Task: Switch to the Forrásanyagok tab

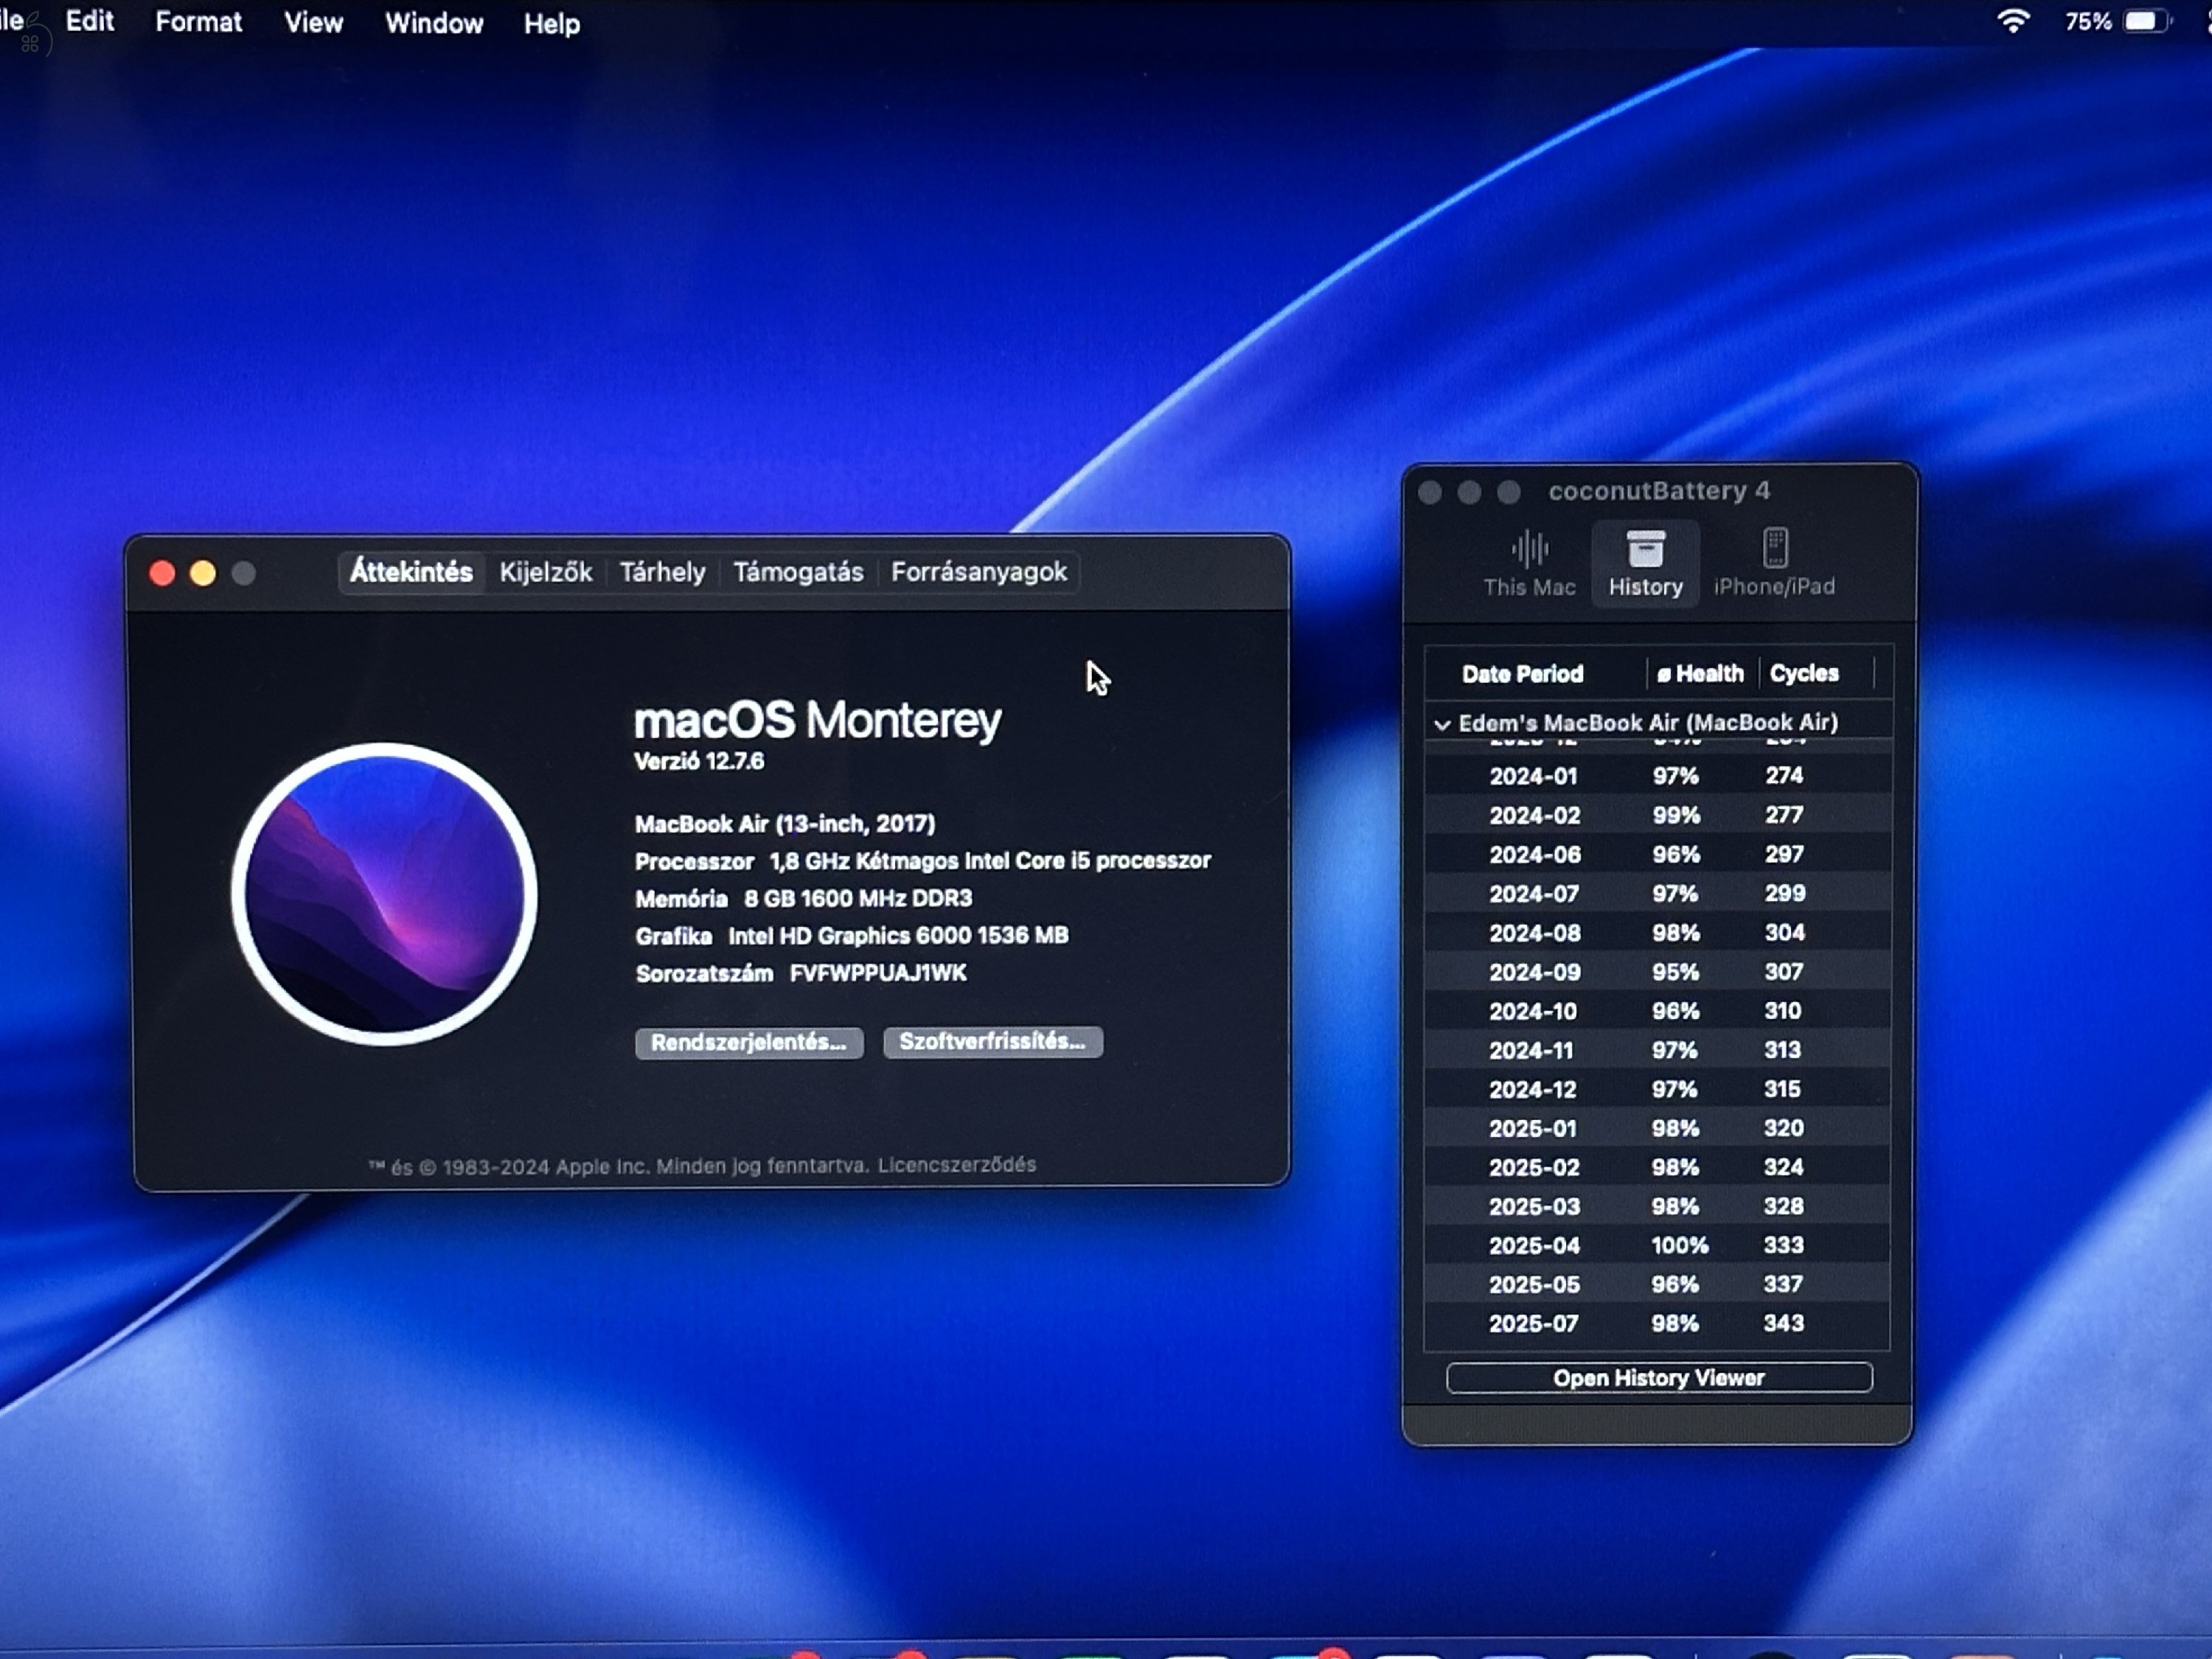Action: pos(979,572)
